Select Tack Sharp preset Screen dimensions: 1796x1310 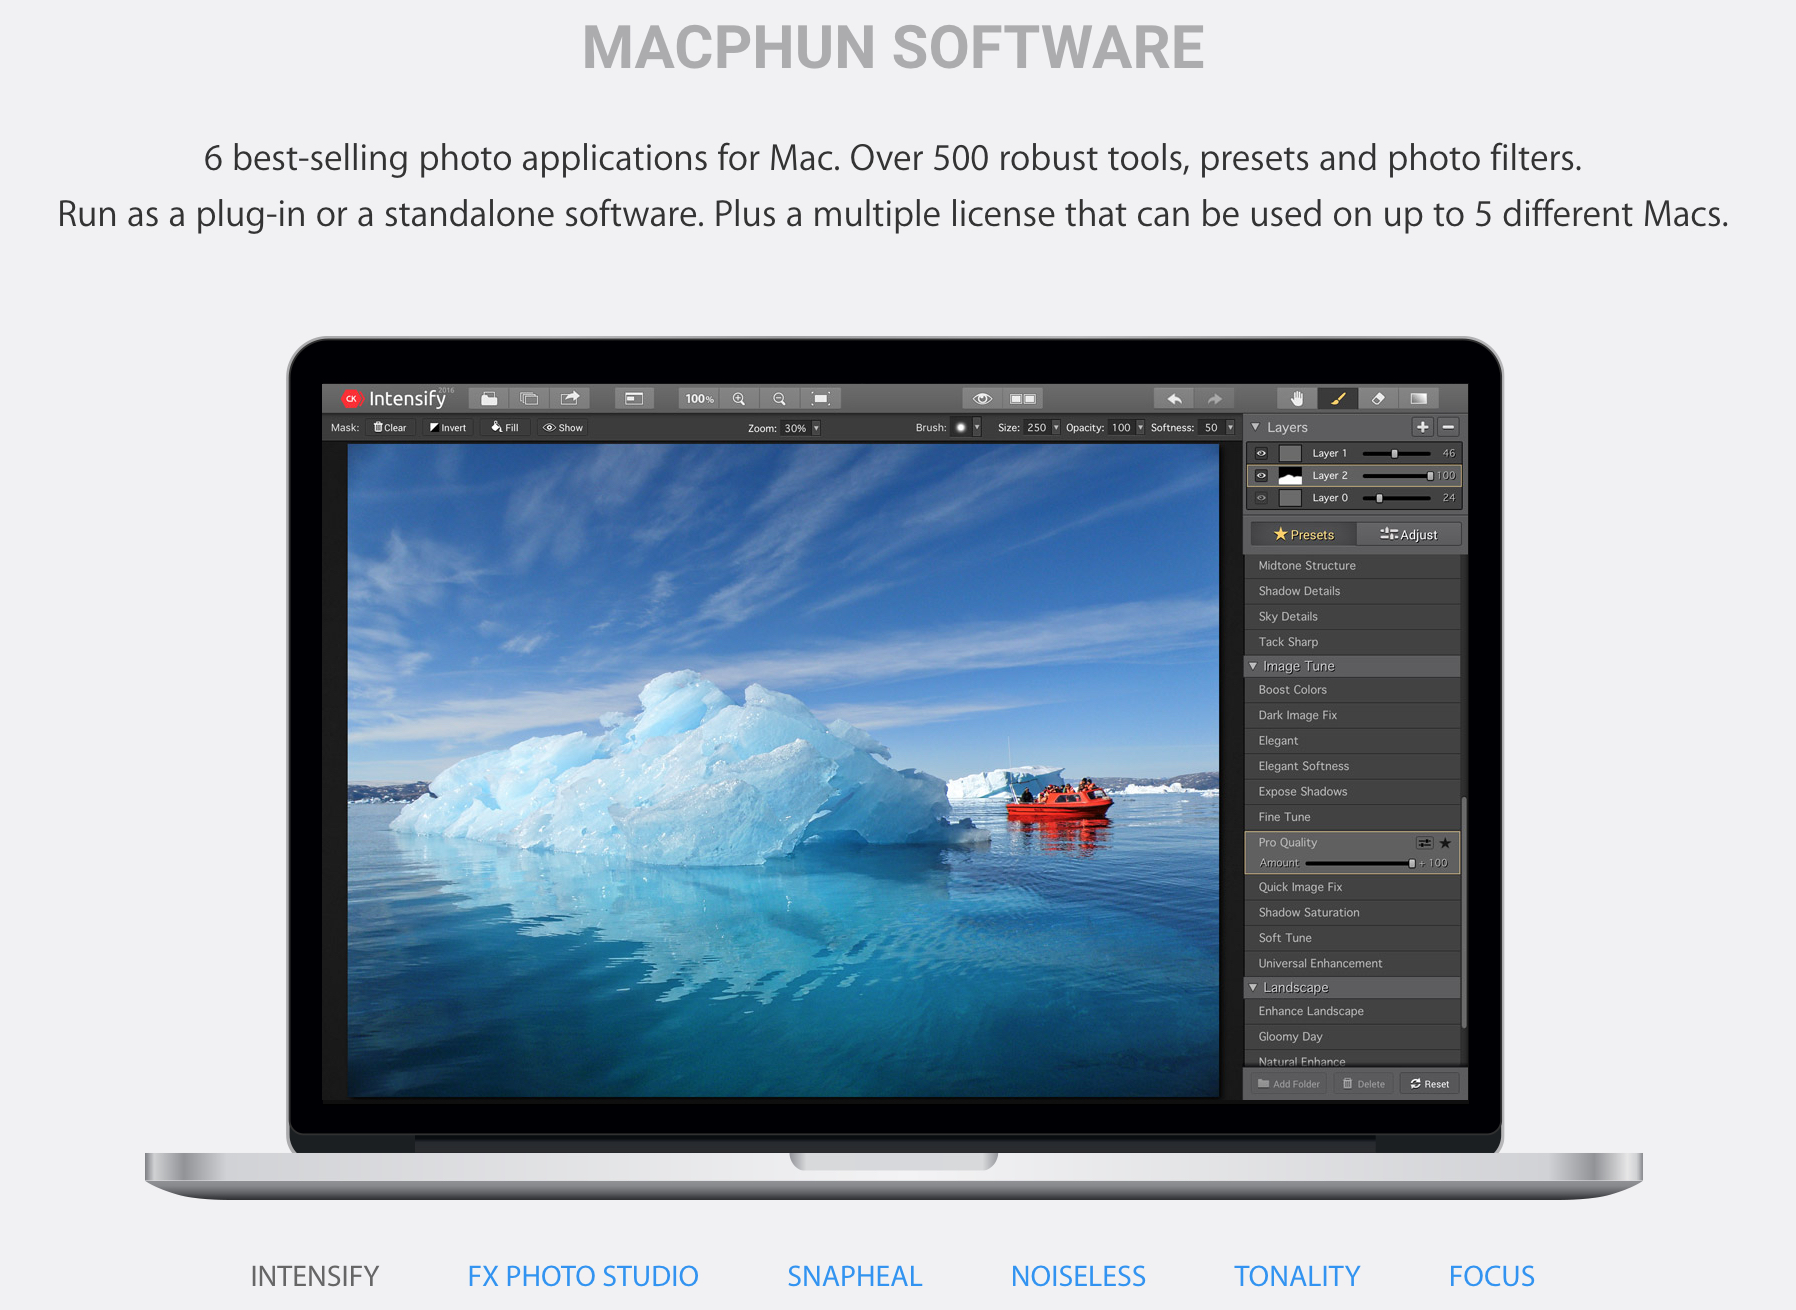[1352, 642]
